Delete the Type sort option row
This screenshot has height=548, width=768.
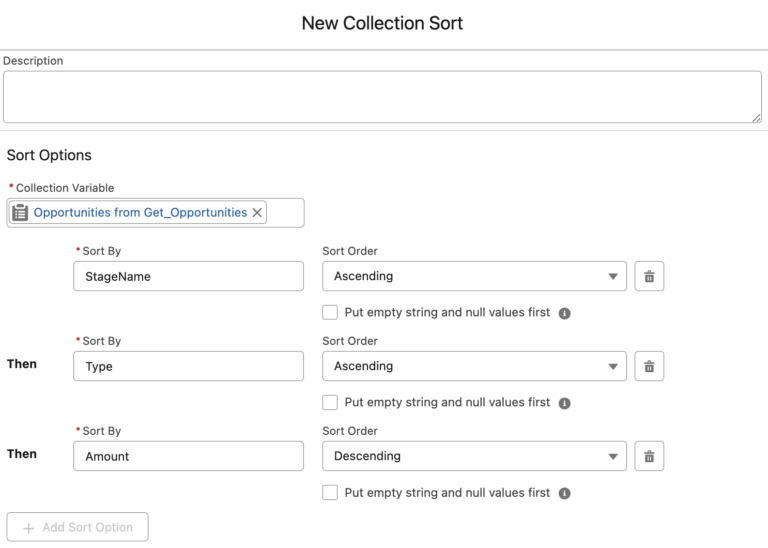point(649,366)
